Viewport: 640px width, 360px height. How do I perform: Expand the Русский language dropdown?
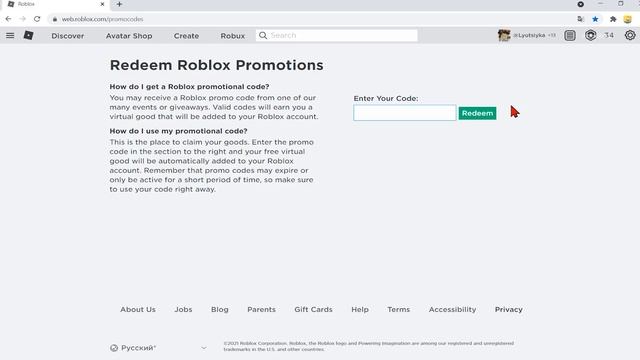click(159, 348)
